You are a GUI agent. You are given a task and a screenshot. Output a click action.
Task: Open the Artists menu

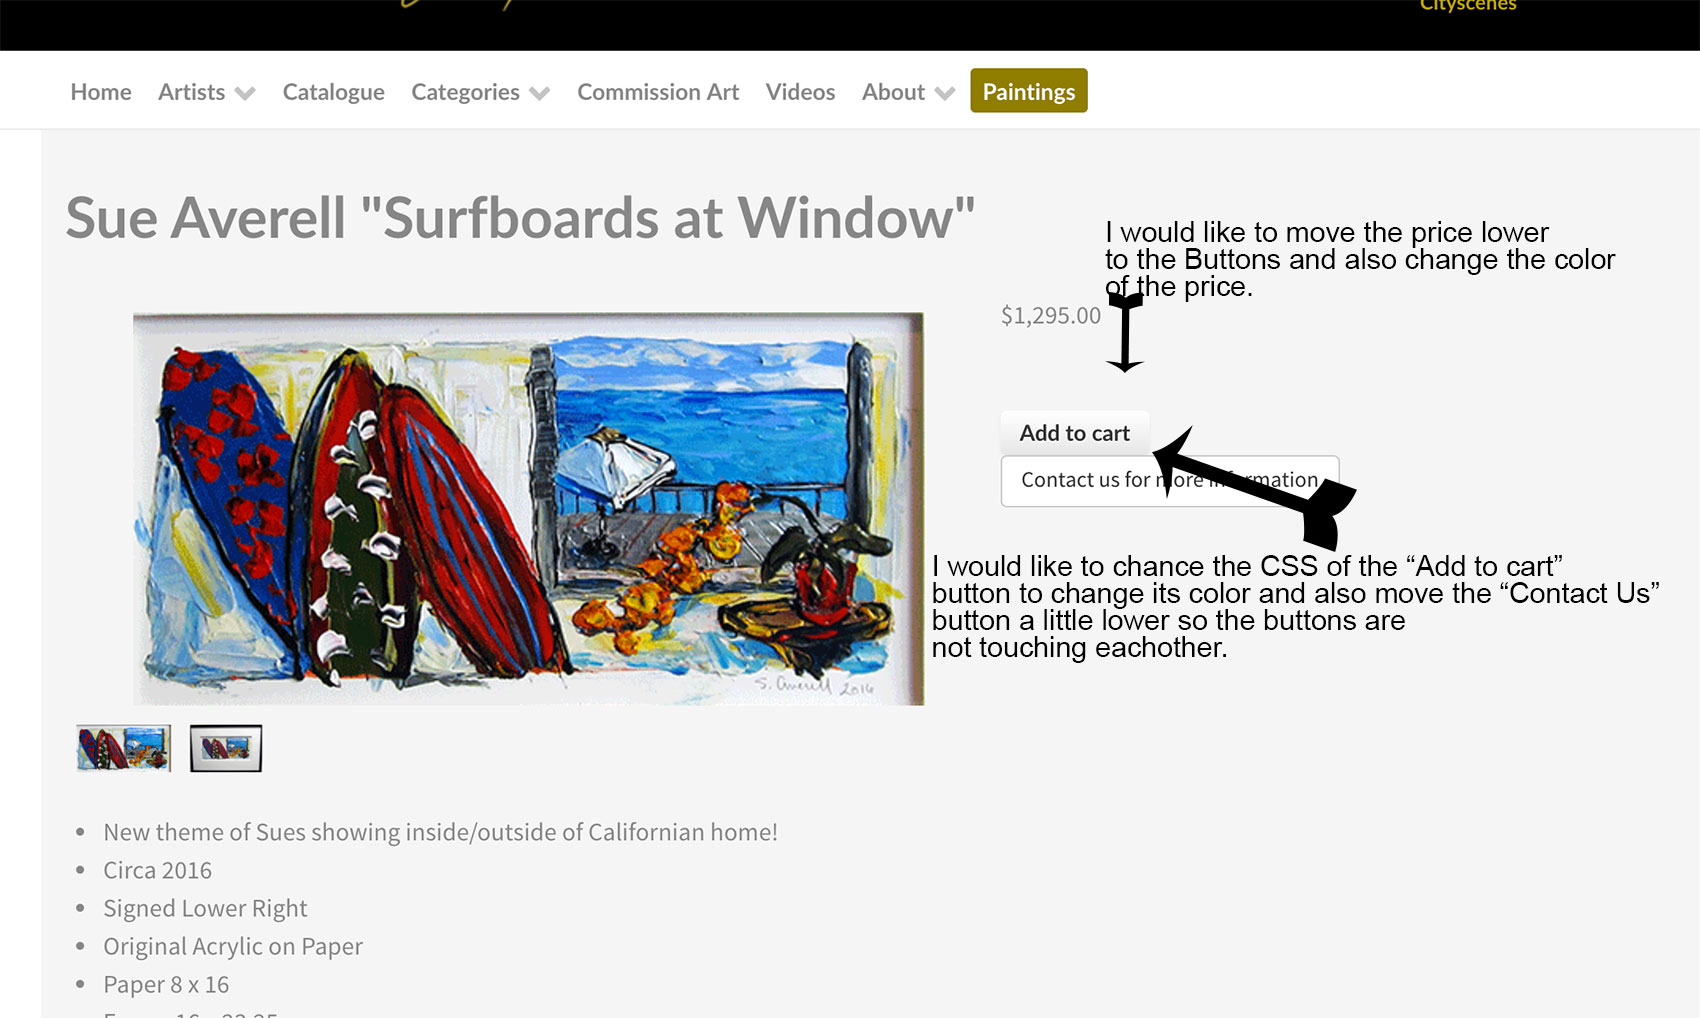pos(191,92)
